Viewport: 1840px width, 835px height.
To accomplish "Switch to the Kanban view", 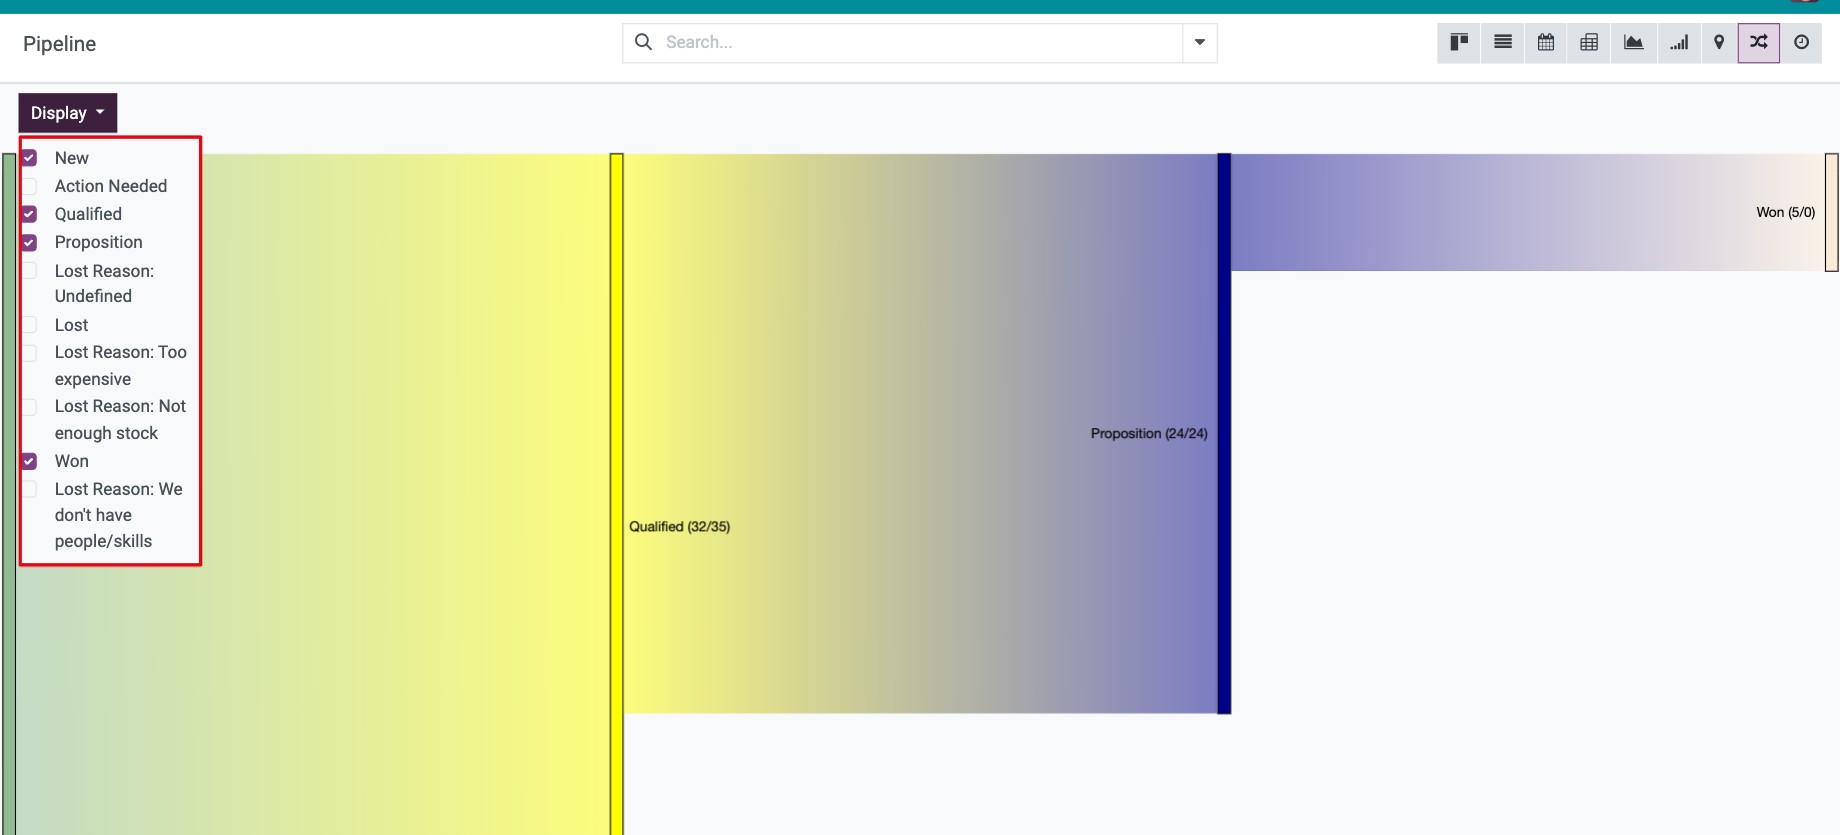I will tap(1459, 43).
